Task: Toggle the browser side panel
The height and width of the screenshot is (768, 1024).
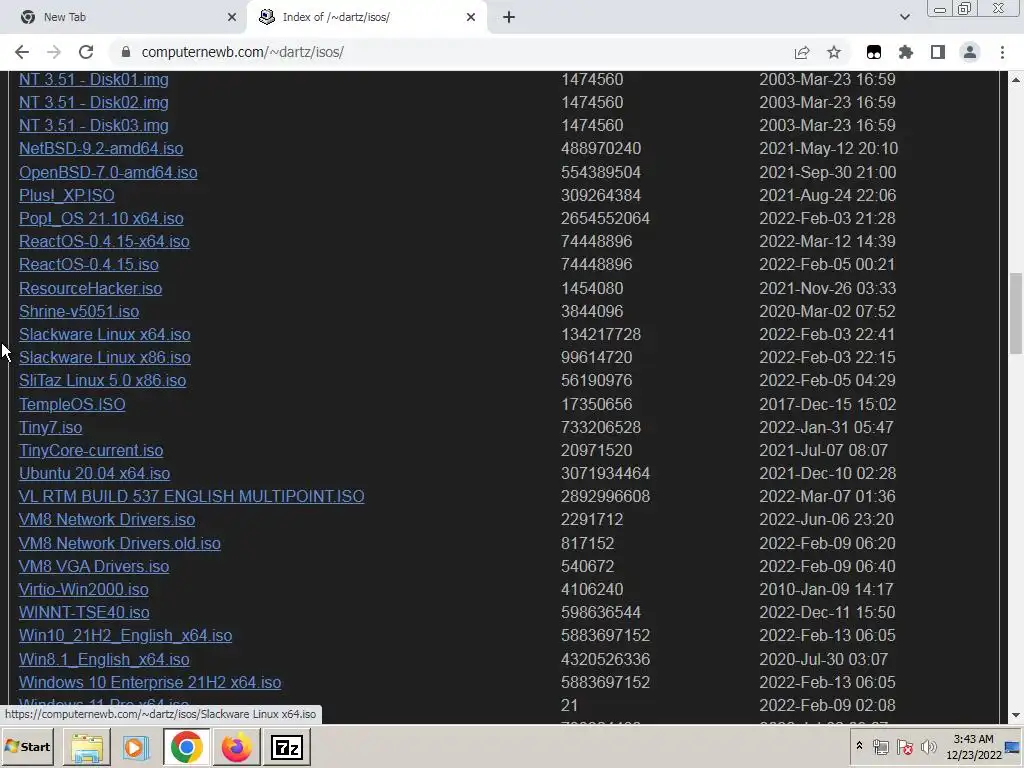Action: tap(938, 52)
